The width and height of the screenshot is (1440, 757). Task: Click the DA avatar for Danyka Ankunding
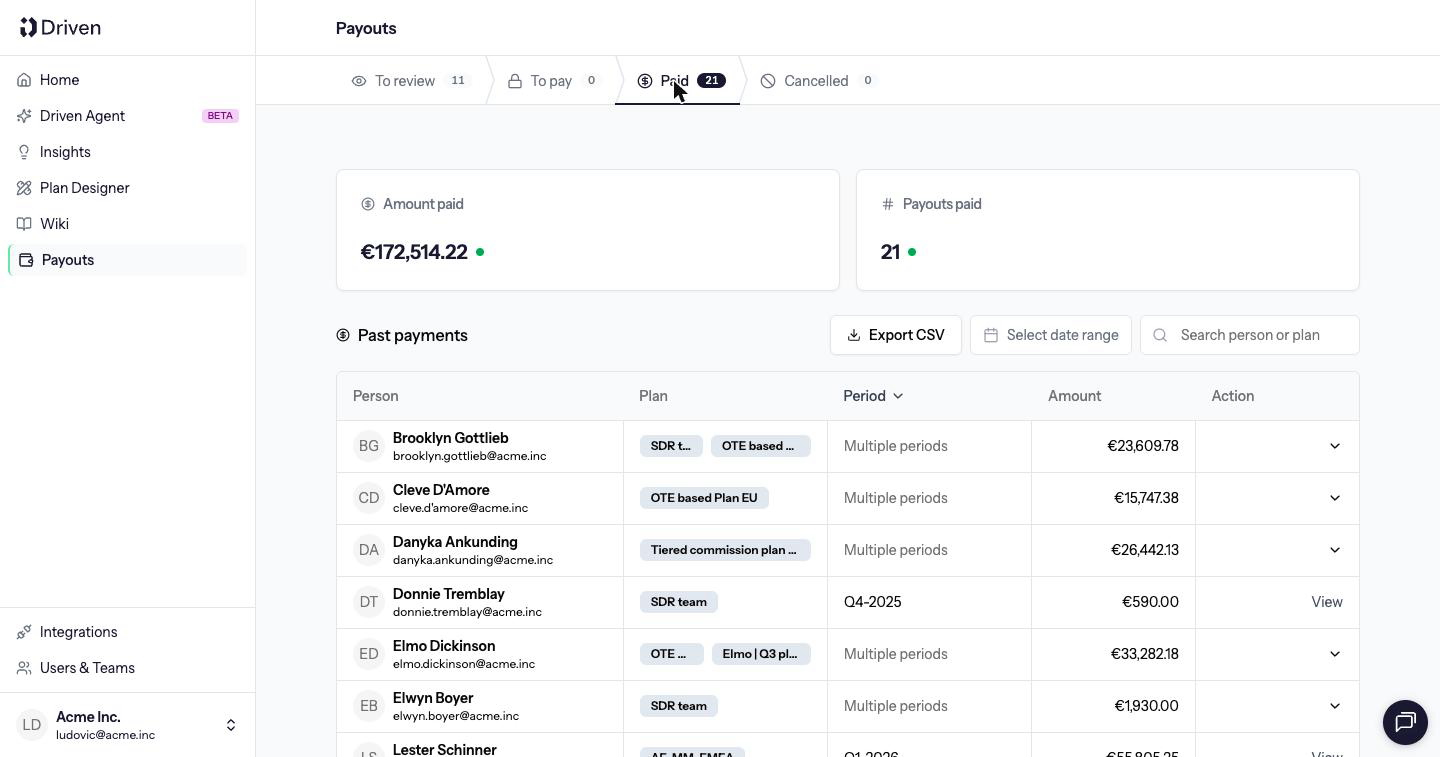point(369,550)
